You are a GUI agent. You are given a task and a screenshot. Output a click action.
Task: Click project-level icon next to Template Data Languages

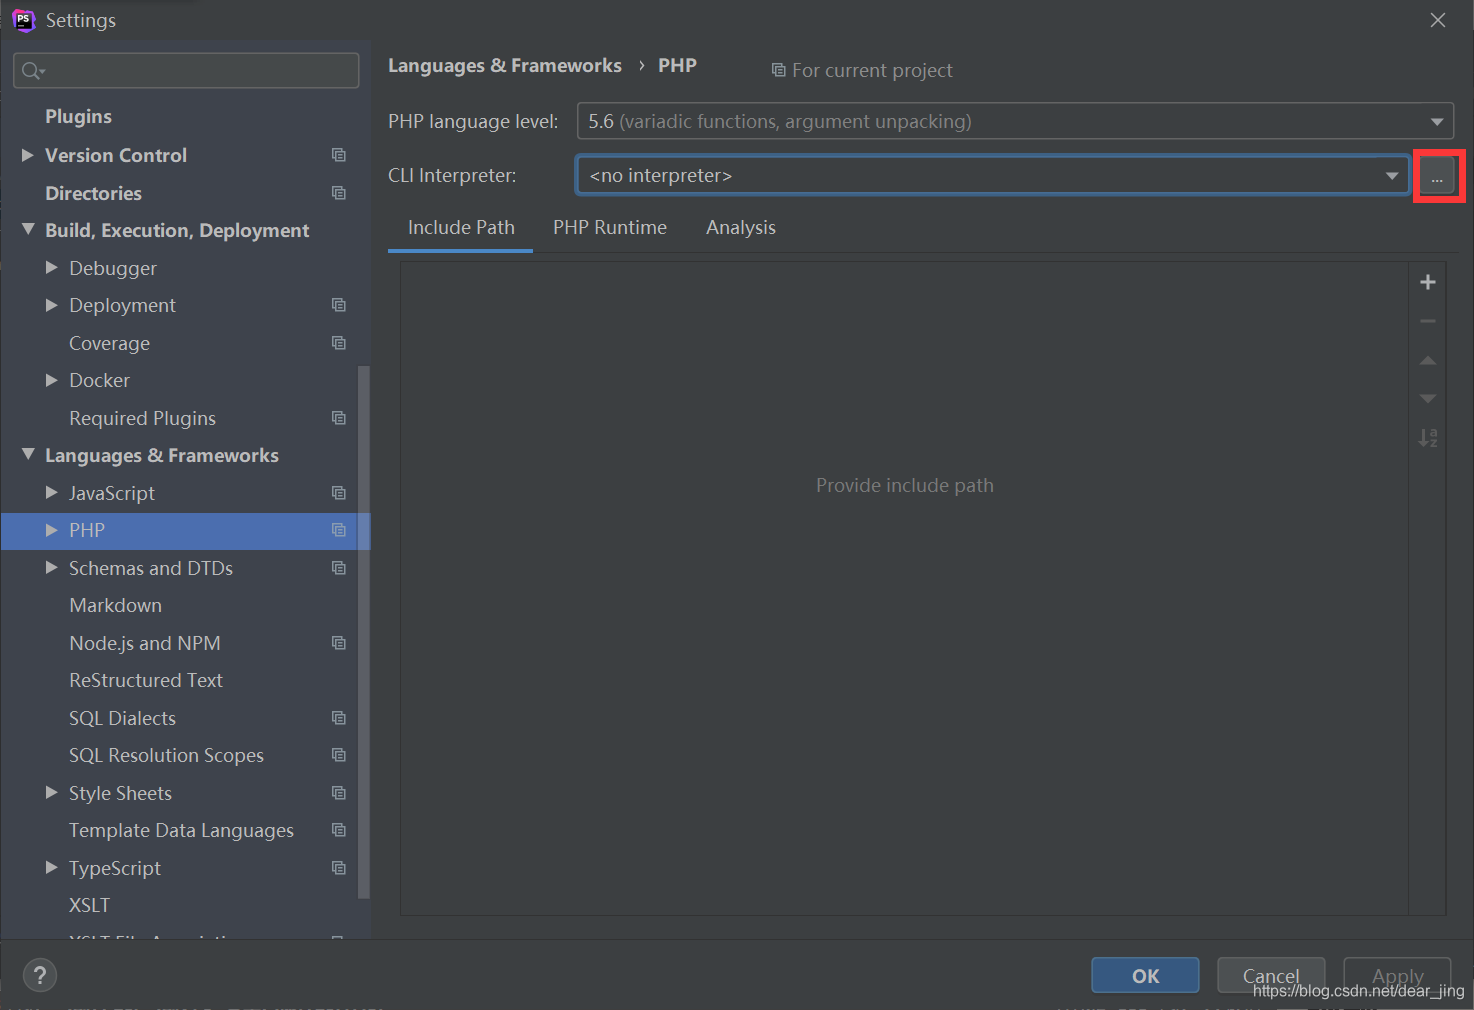pyautogui.click(x=339, y=830)
